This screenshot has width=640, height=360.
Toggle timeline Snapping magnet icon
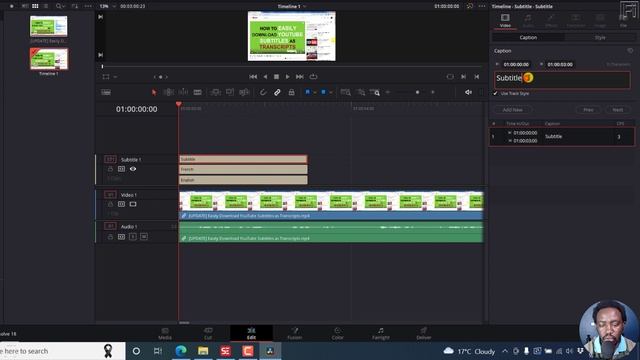(x=263, y=92)
